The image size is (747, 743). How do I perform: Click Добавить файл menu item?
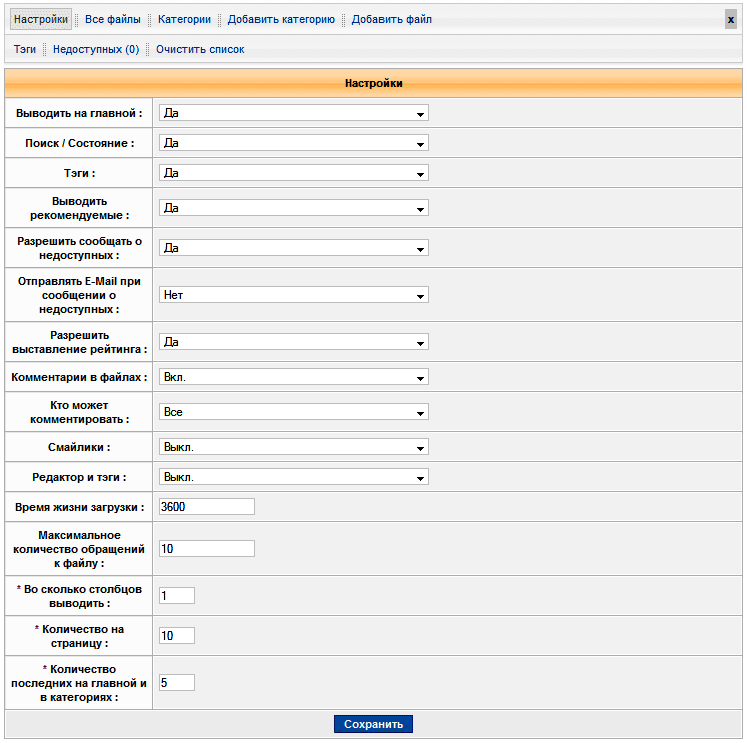click(x=391, y=20)
